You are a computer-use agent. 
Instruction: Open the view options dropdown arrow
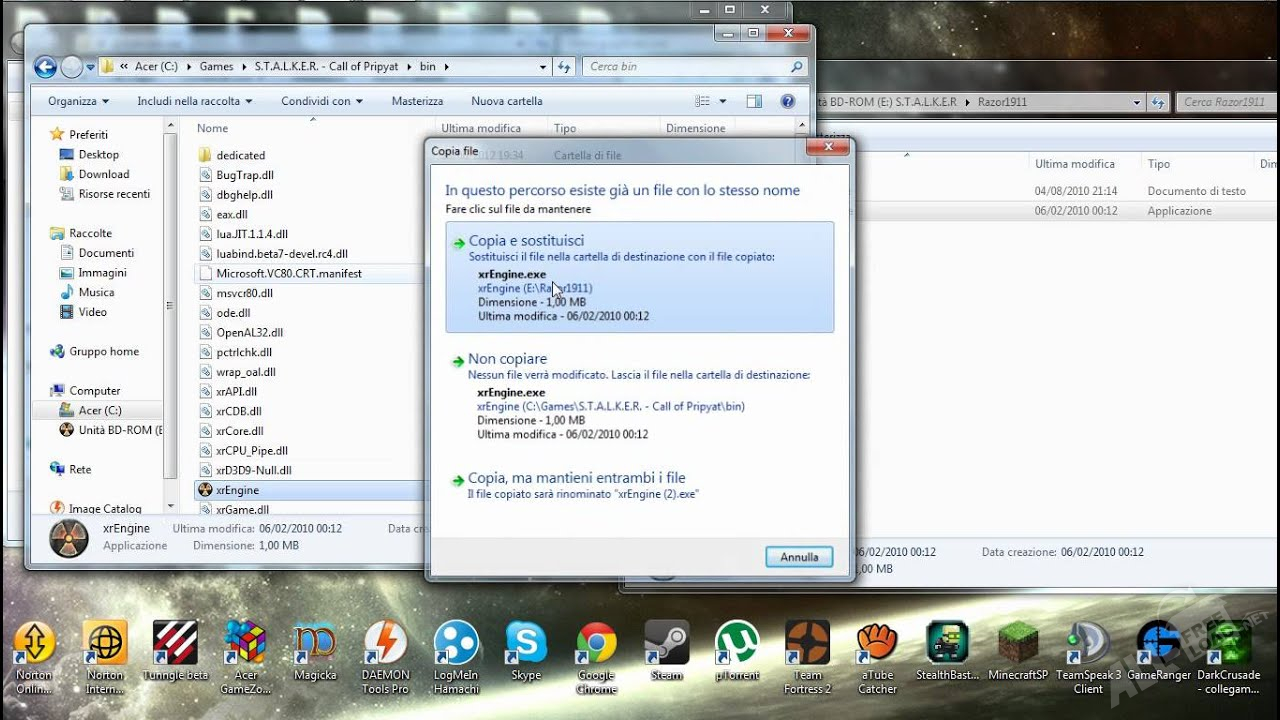click(x=723, y=101)
